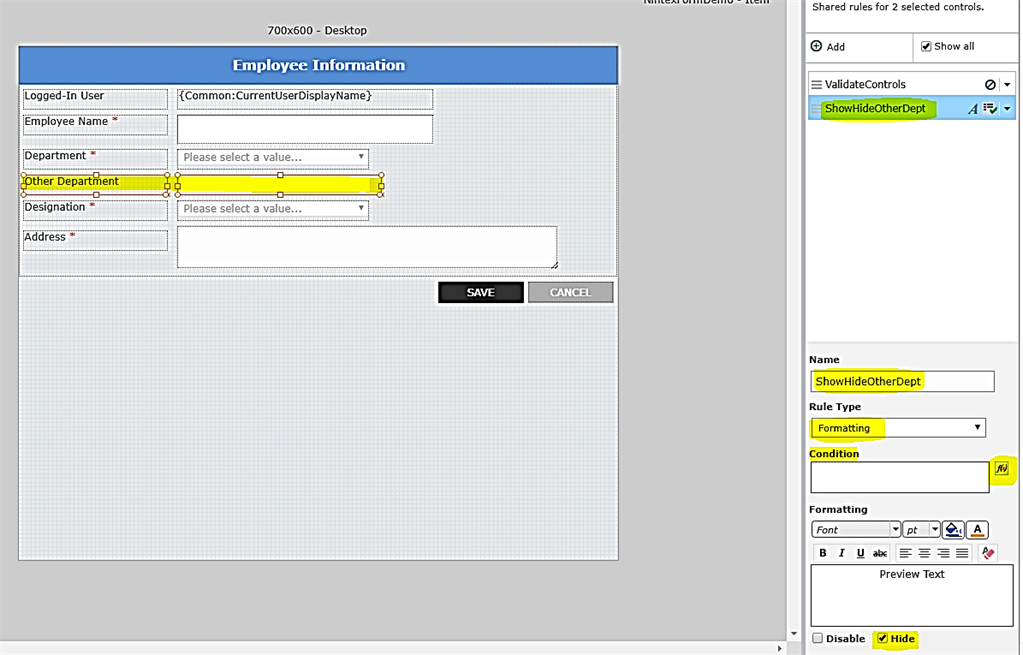Choose center text alignment
The image size is (1023, 655).
pos(923,553)
